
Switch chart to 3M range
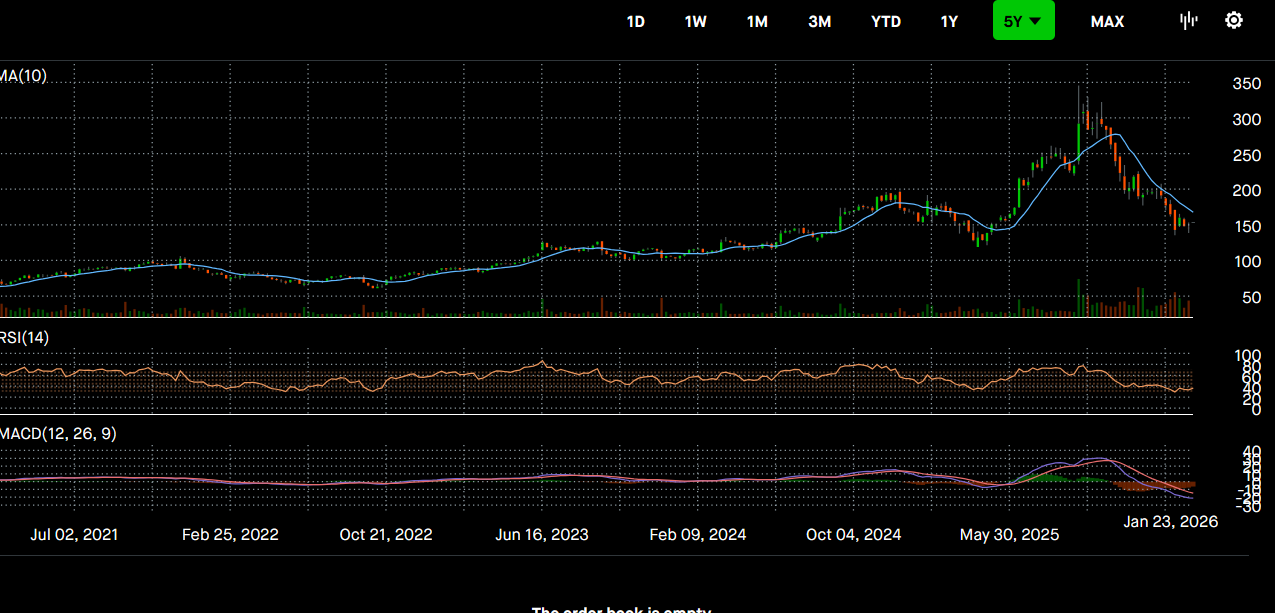coord(820,21)
